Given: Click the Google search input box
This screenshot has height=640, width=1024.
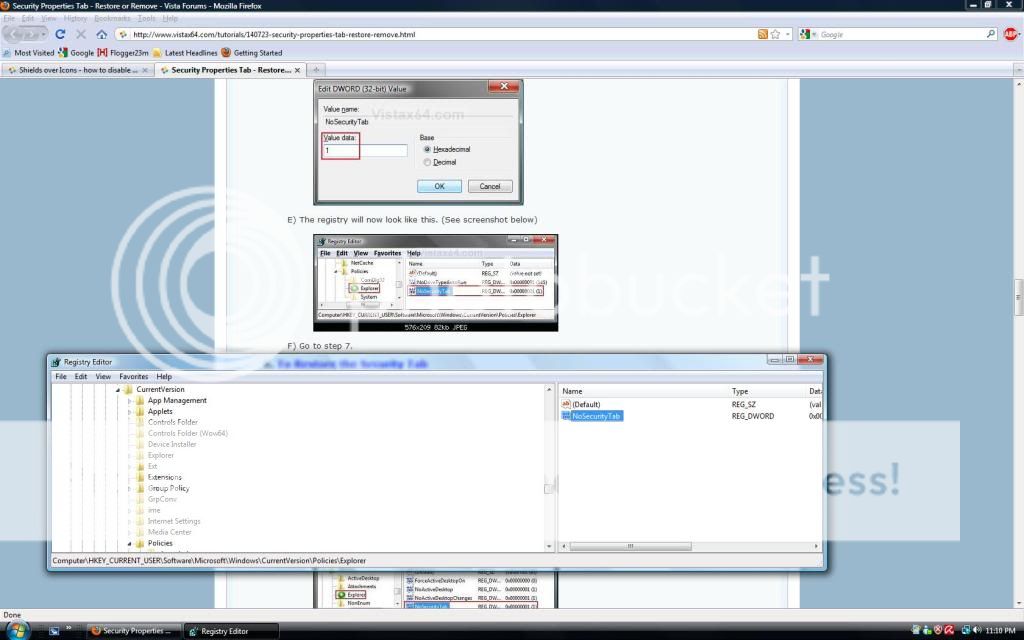Looking at the screenshot, I should 901,34.
